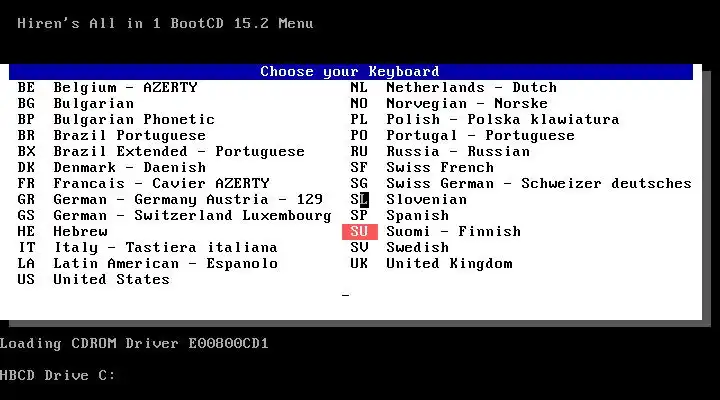Select SV Swedish keyboard
720x400 pixels.
point(399,248)
